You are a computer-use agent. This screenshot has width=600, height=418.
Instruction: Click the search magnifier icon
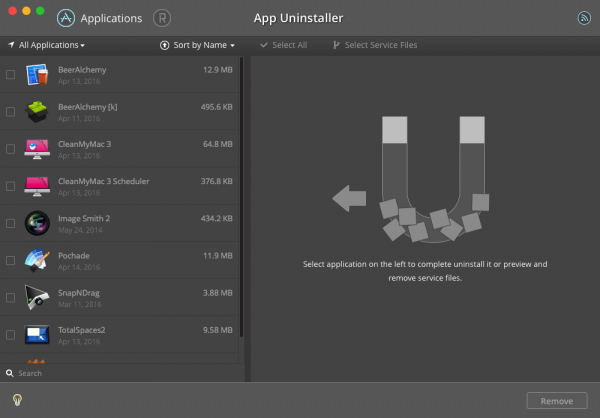10,373
